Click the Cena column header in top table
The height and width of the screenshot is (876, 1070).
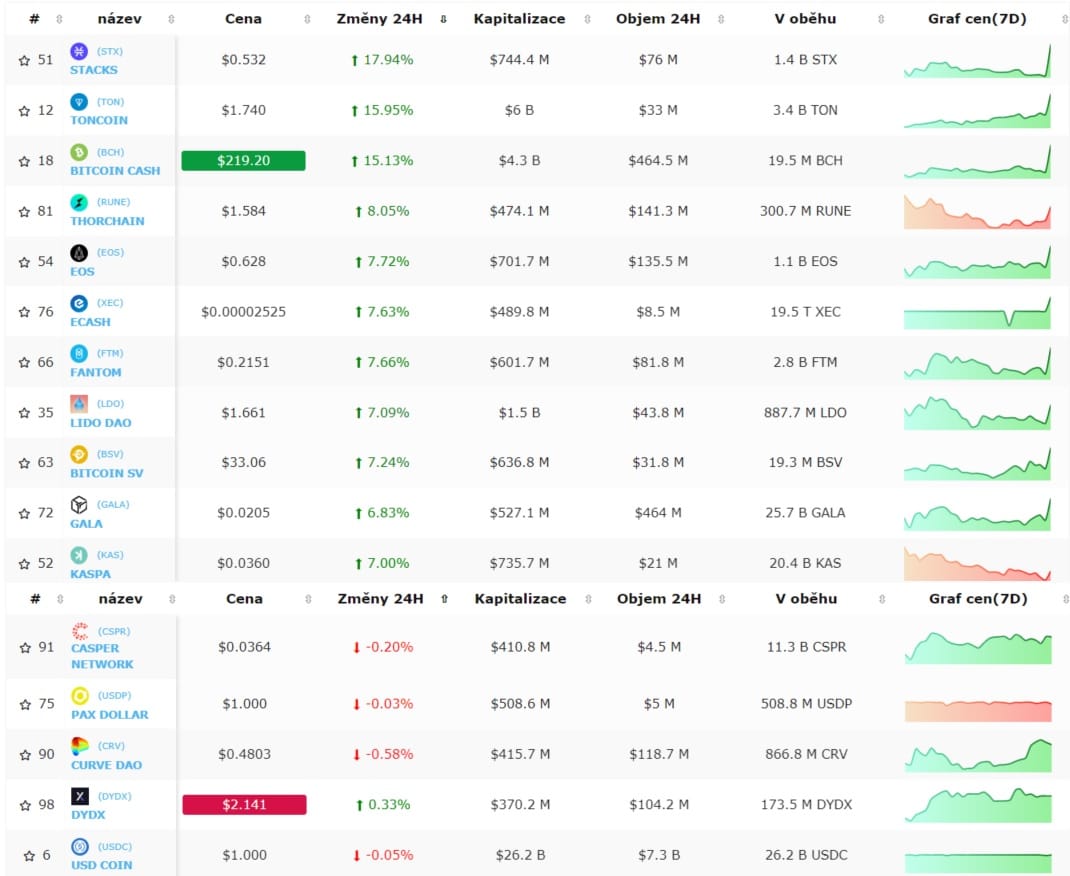point(243,19)
